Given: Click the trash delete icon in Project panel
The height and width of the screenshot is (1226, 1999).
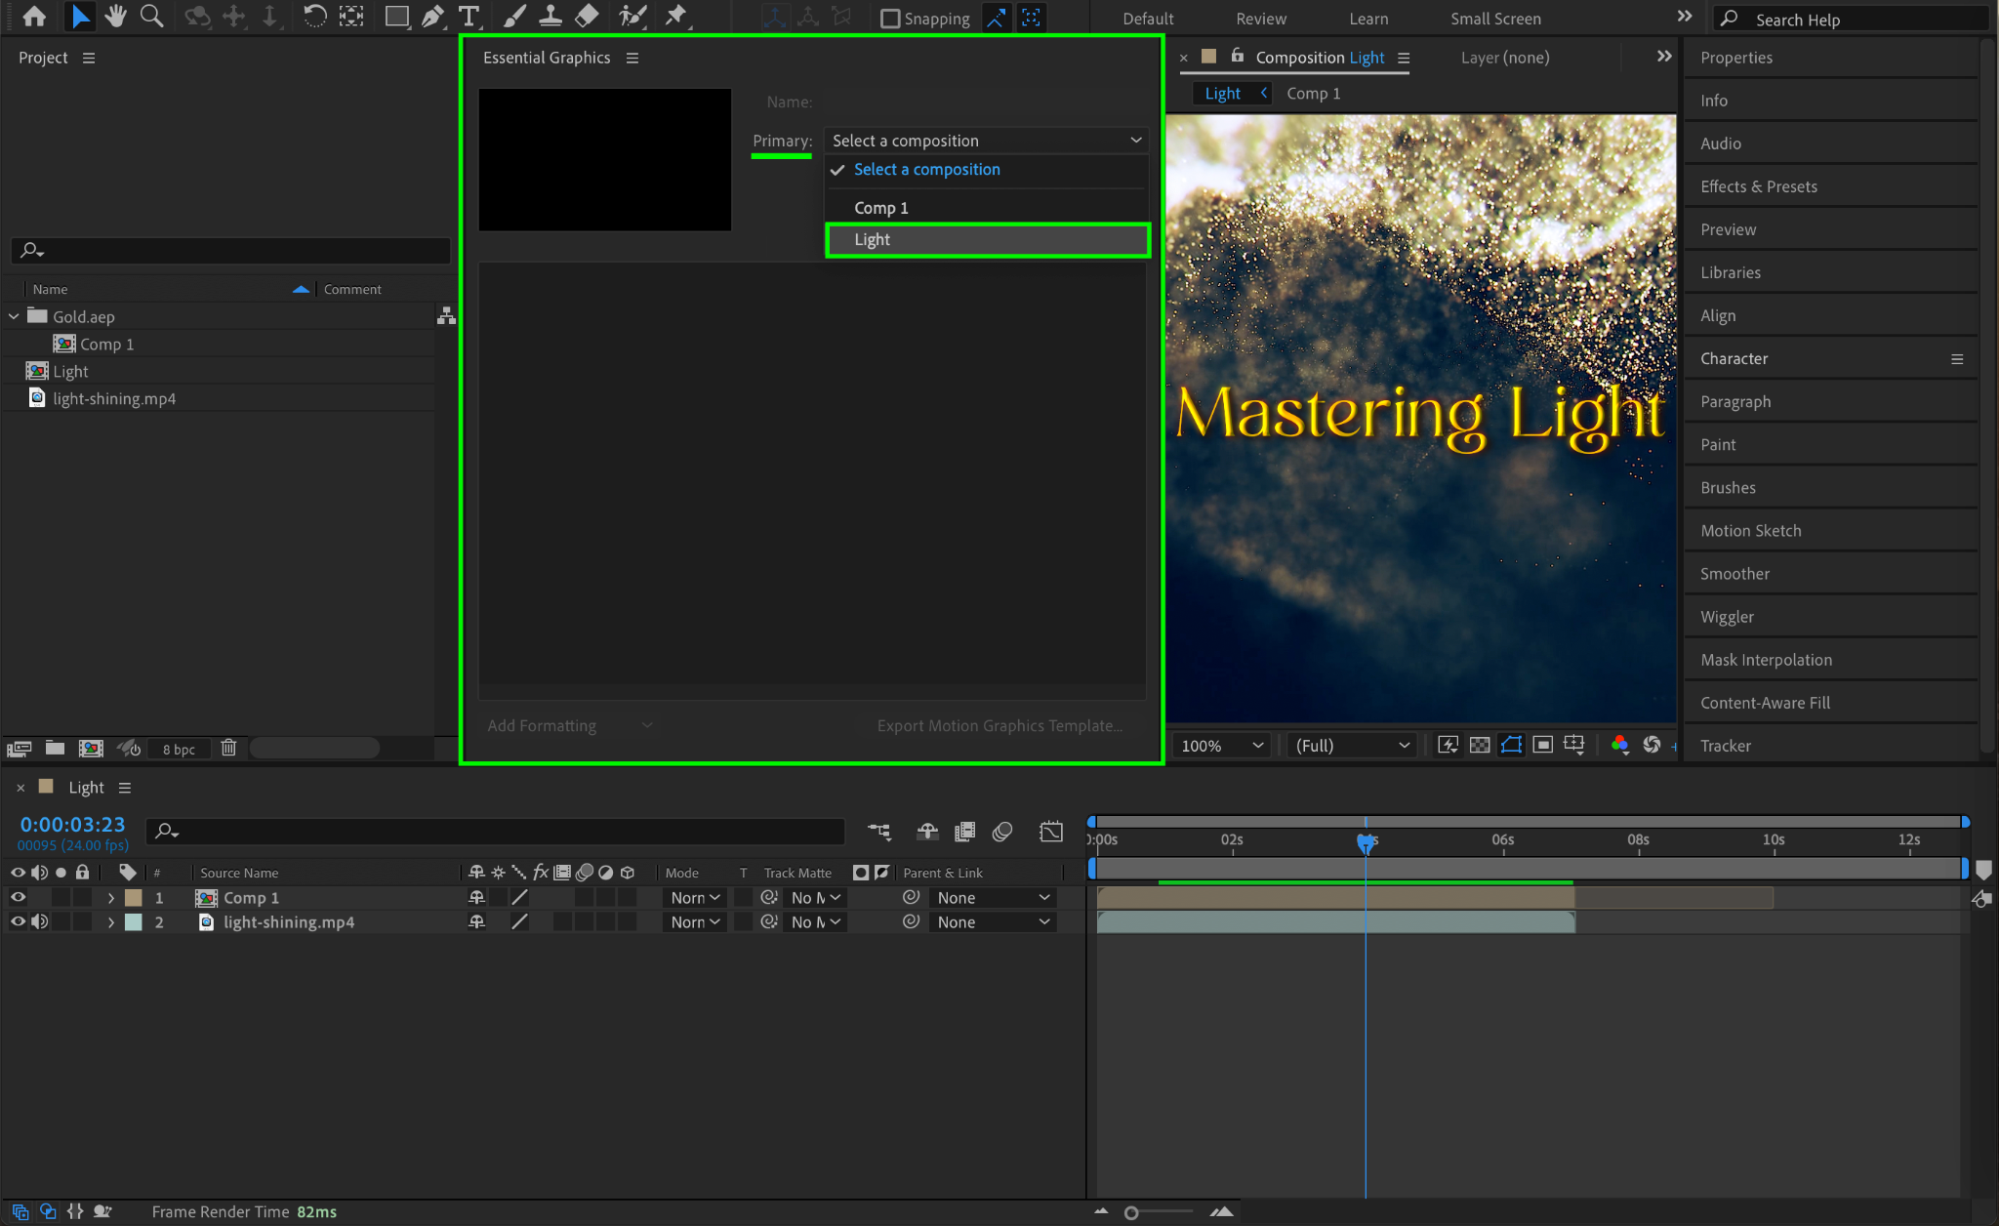Looking at the screenshot, I should coord(228,748).
